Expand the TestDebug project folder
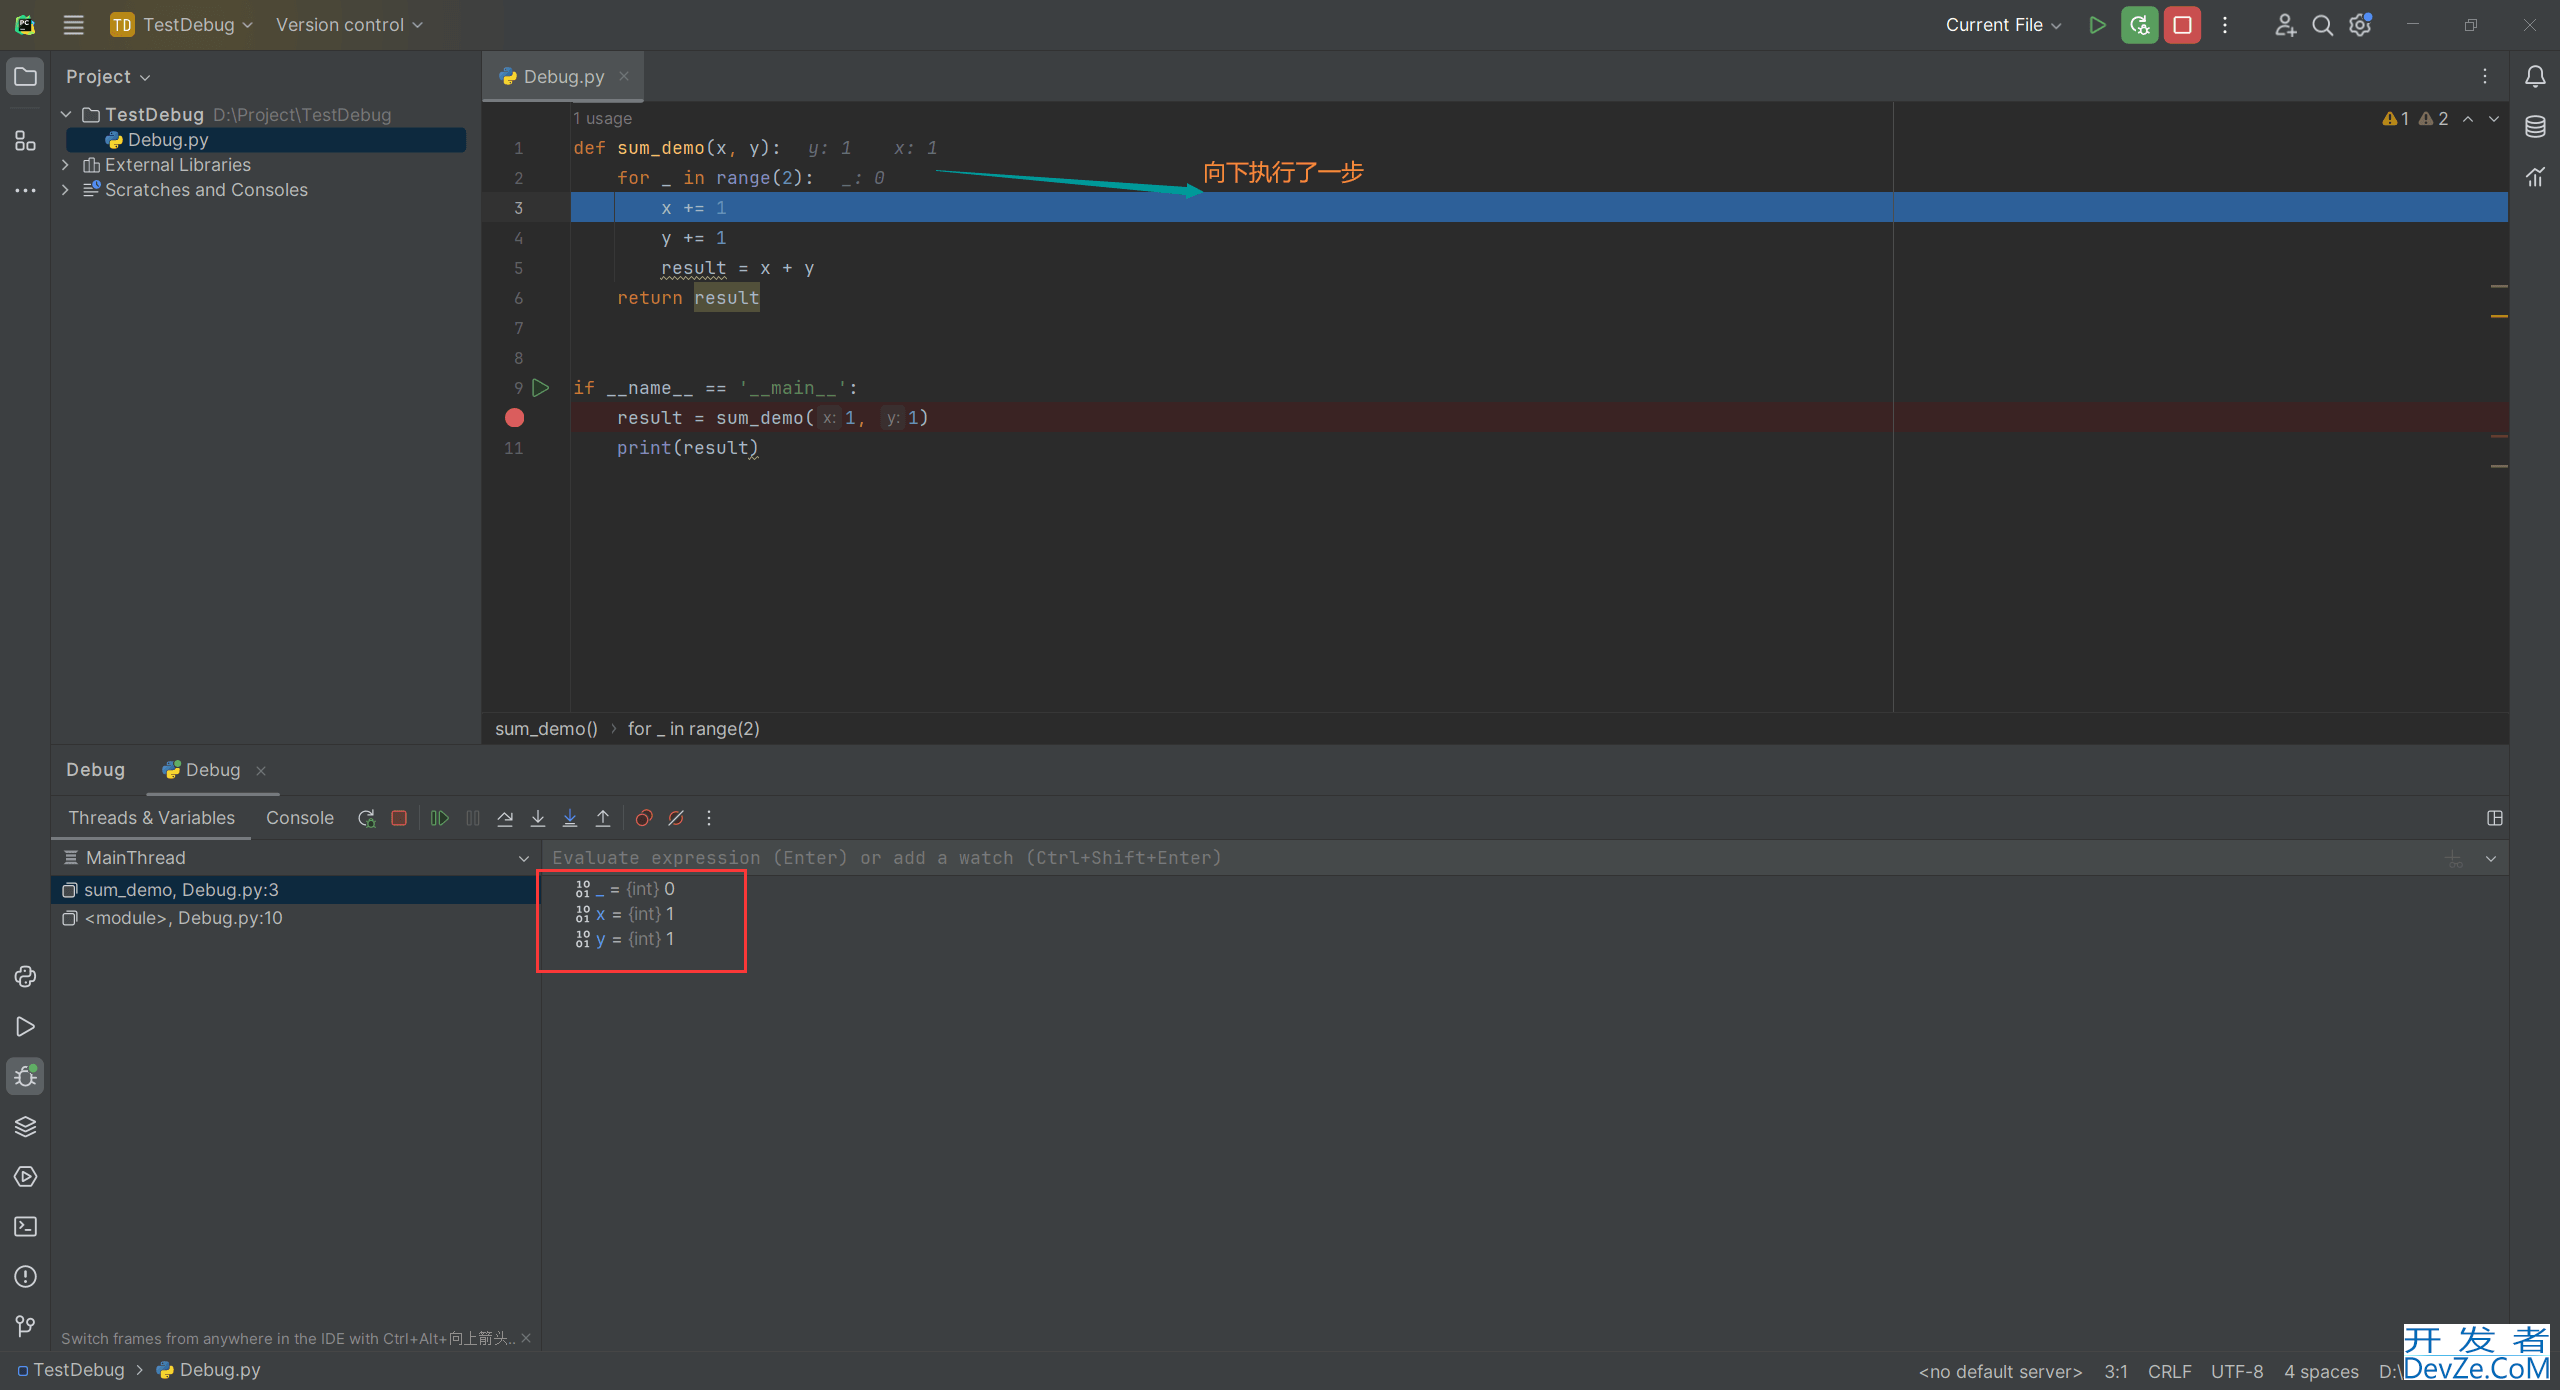Image resolution: width=2560 pixels, height=1390 pixels. (63, 113)
